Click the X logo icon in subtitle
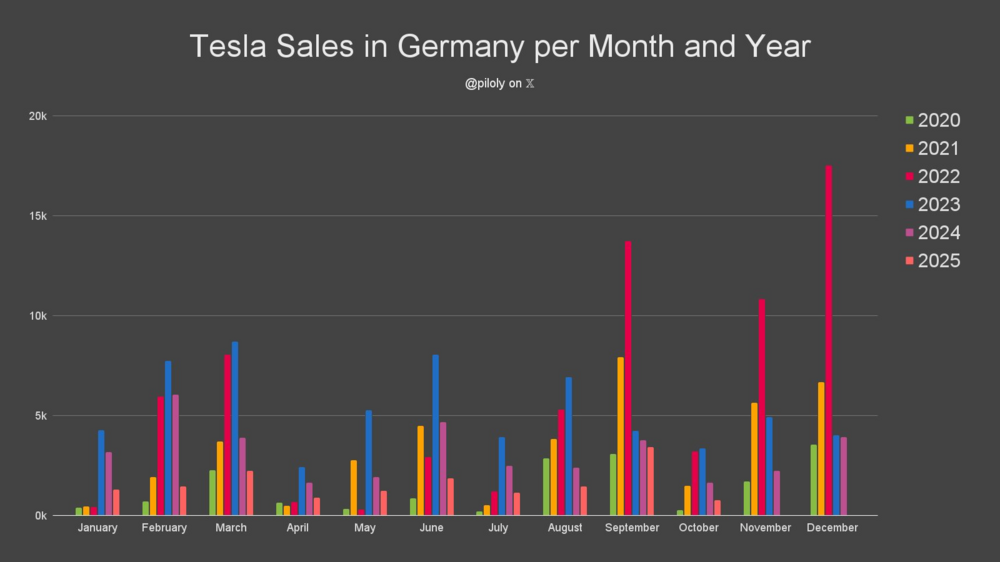Viewport: 1000px width, 562px height. (530, 84)
